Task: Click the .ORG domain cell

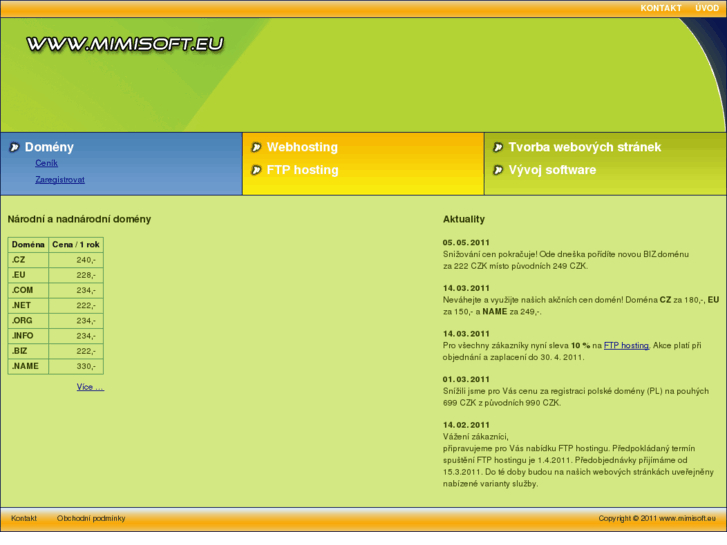Action: (28, 321)
